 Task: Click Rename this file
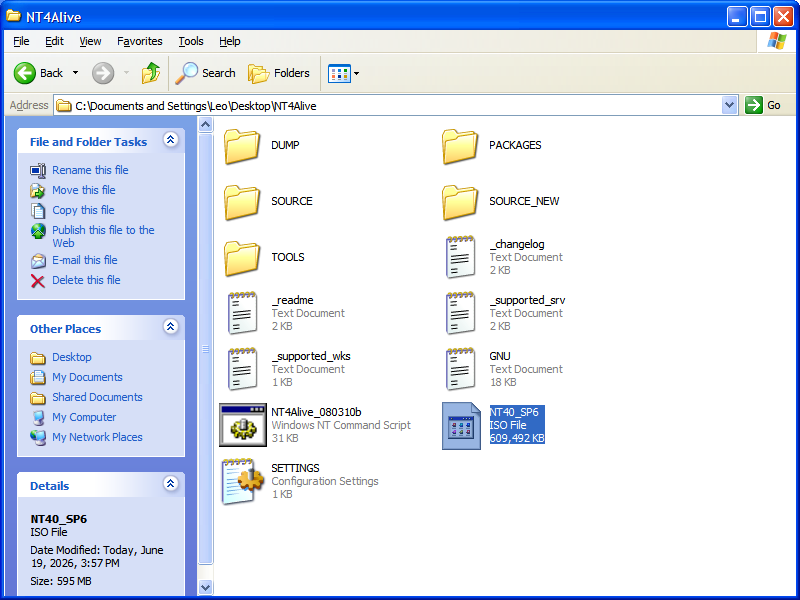click(90, 170)
